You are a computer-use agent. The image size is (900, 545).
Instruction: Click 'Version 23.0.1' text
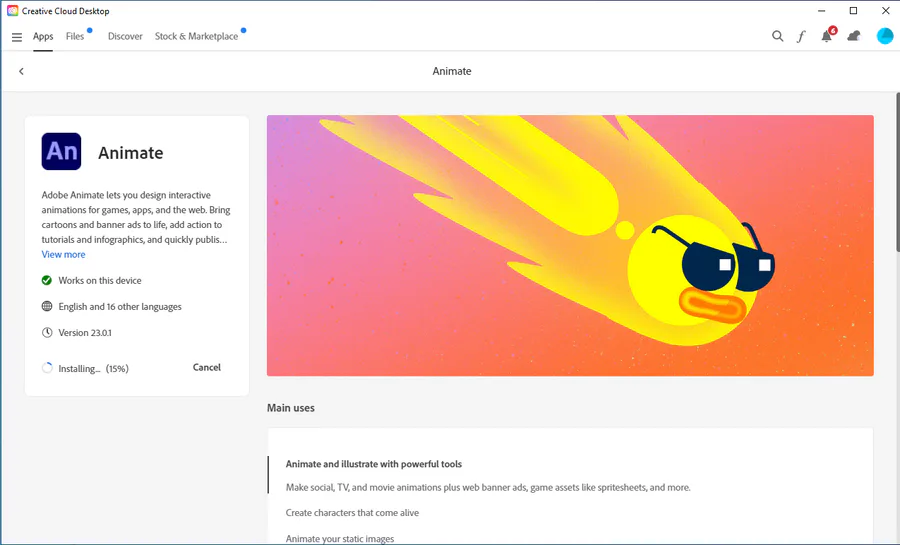85,333
